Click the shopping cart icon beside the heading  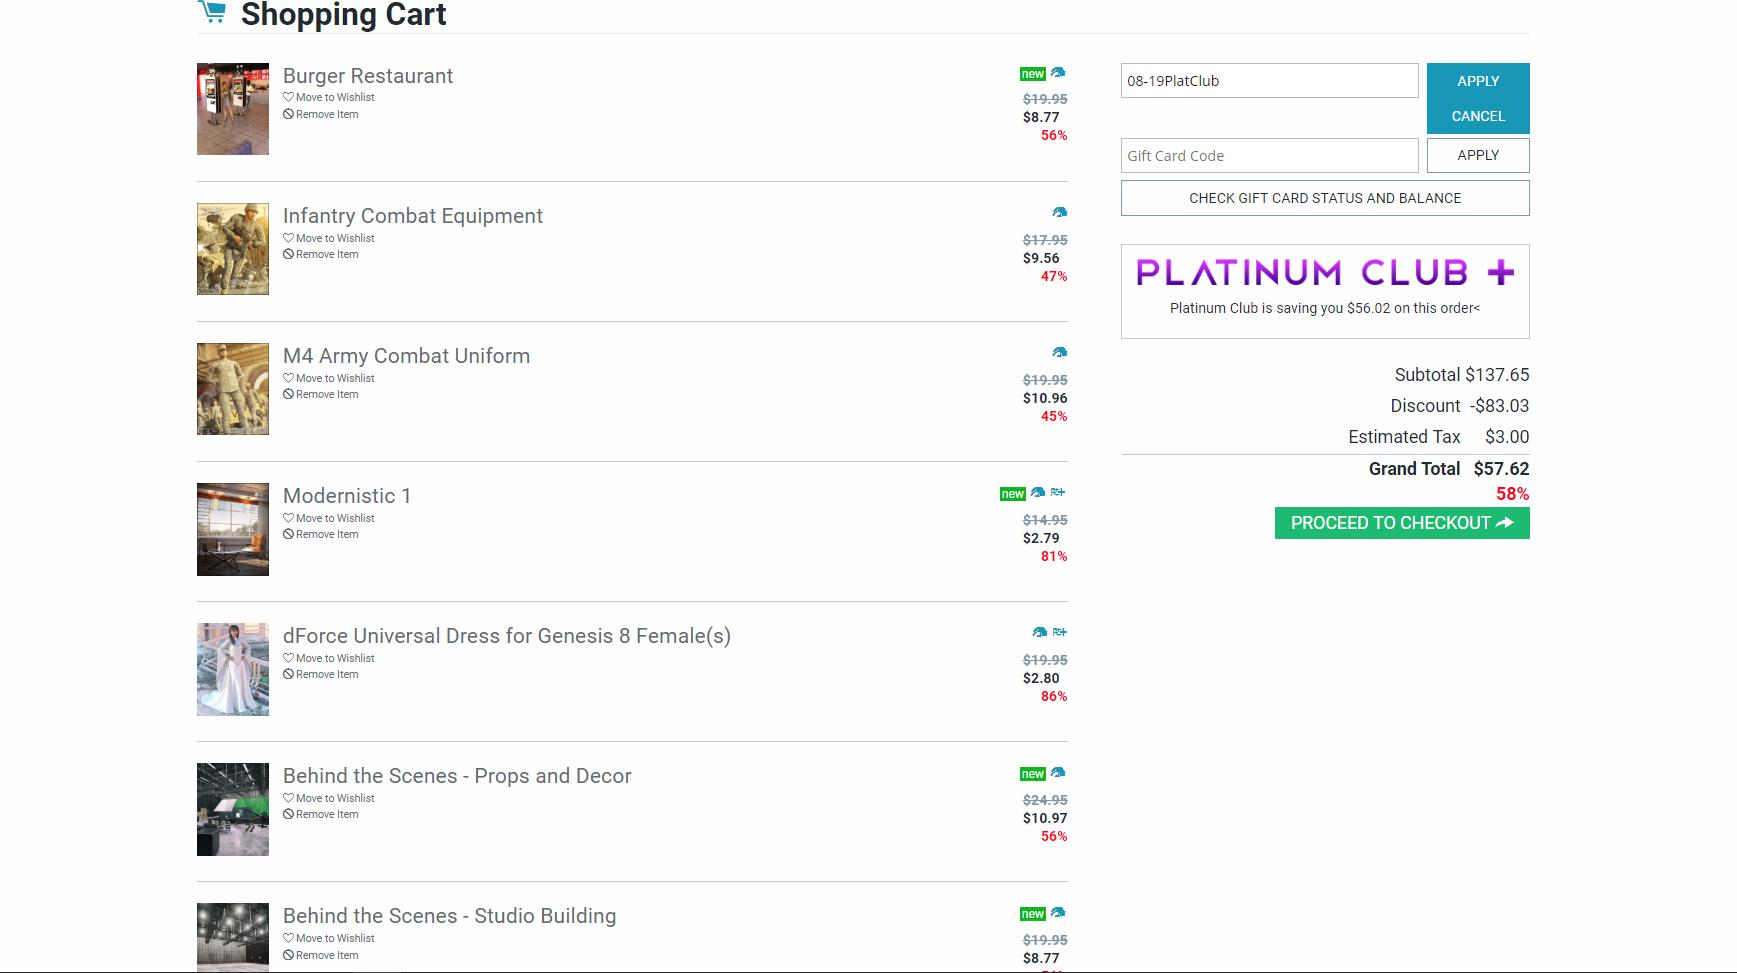(211, 12)
